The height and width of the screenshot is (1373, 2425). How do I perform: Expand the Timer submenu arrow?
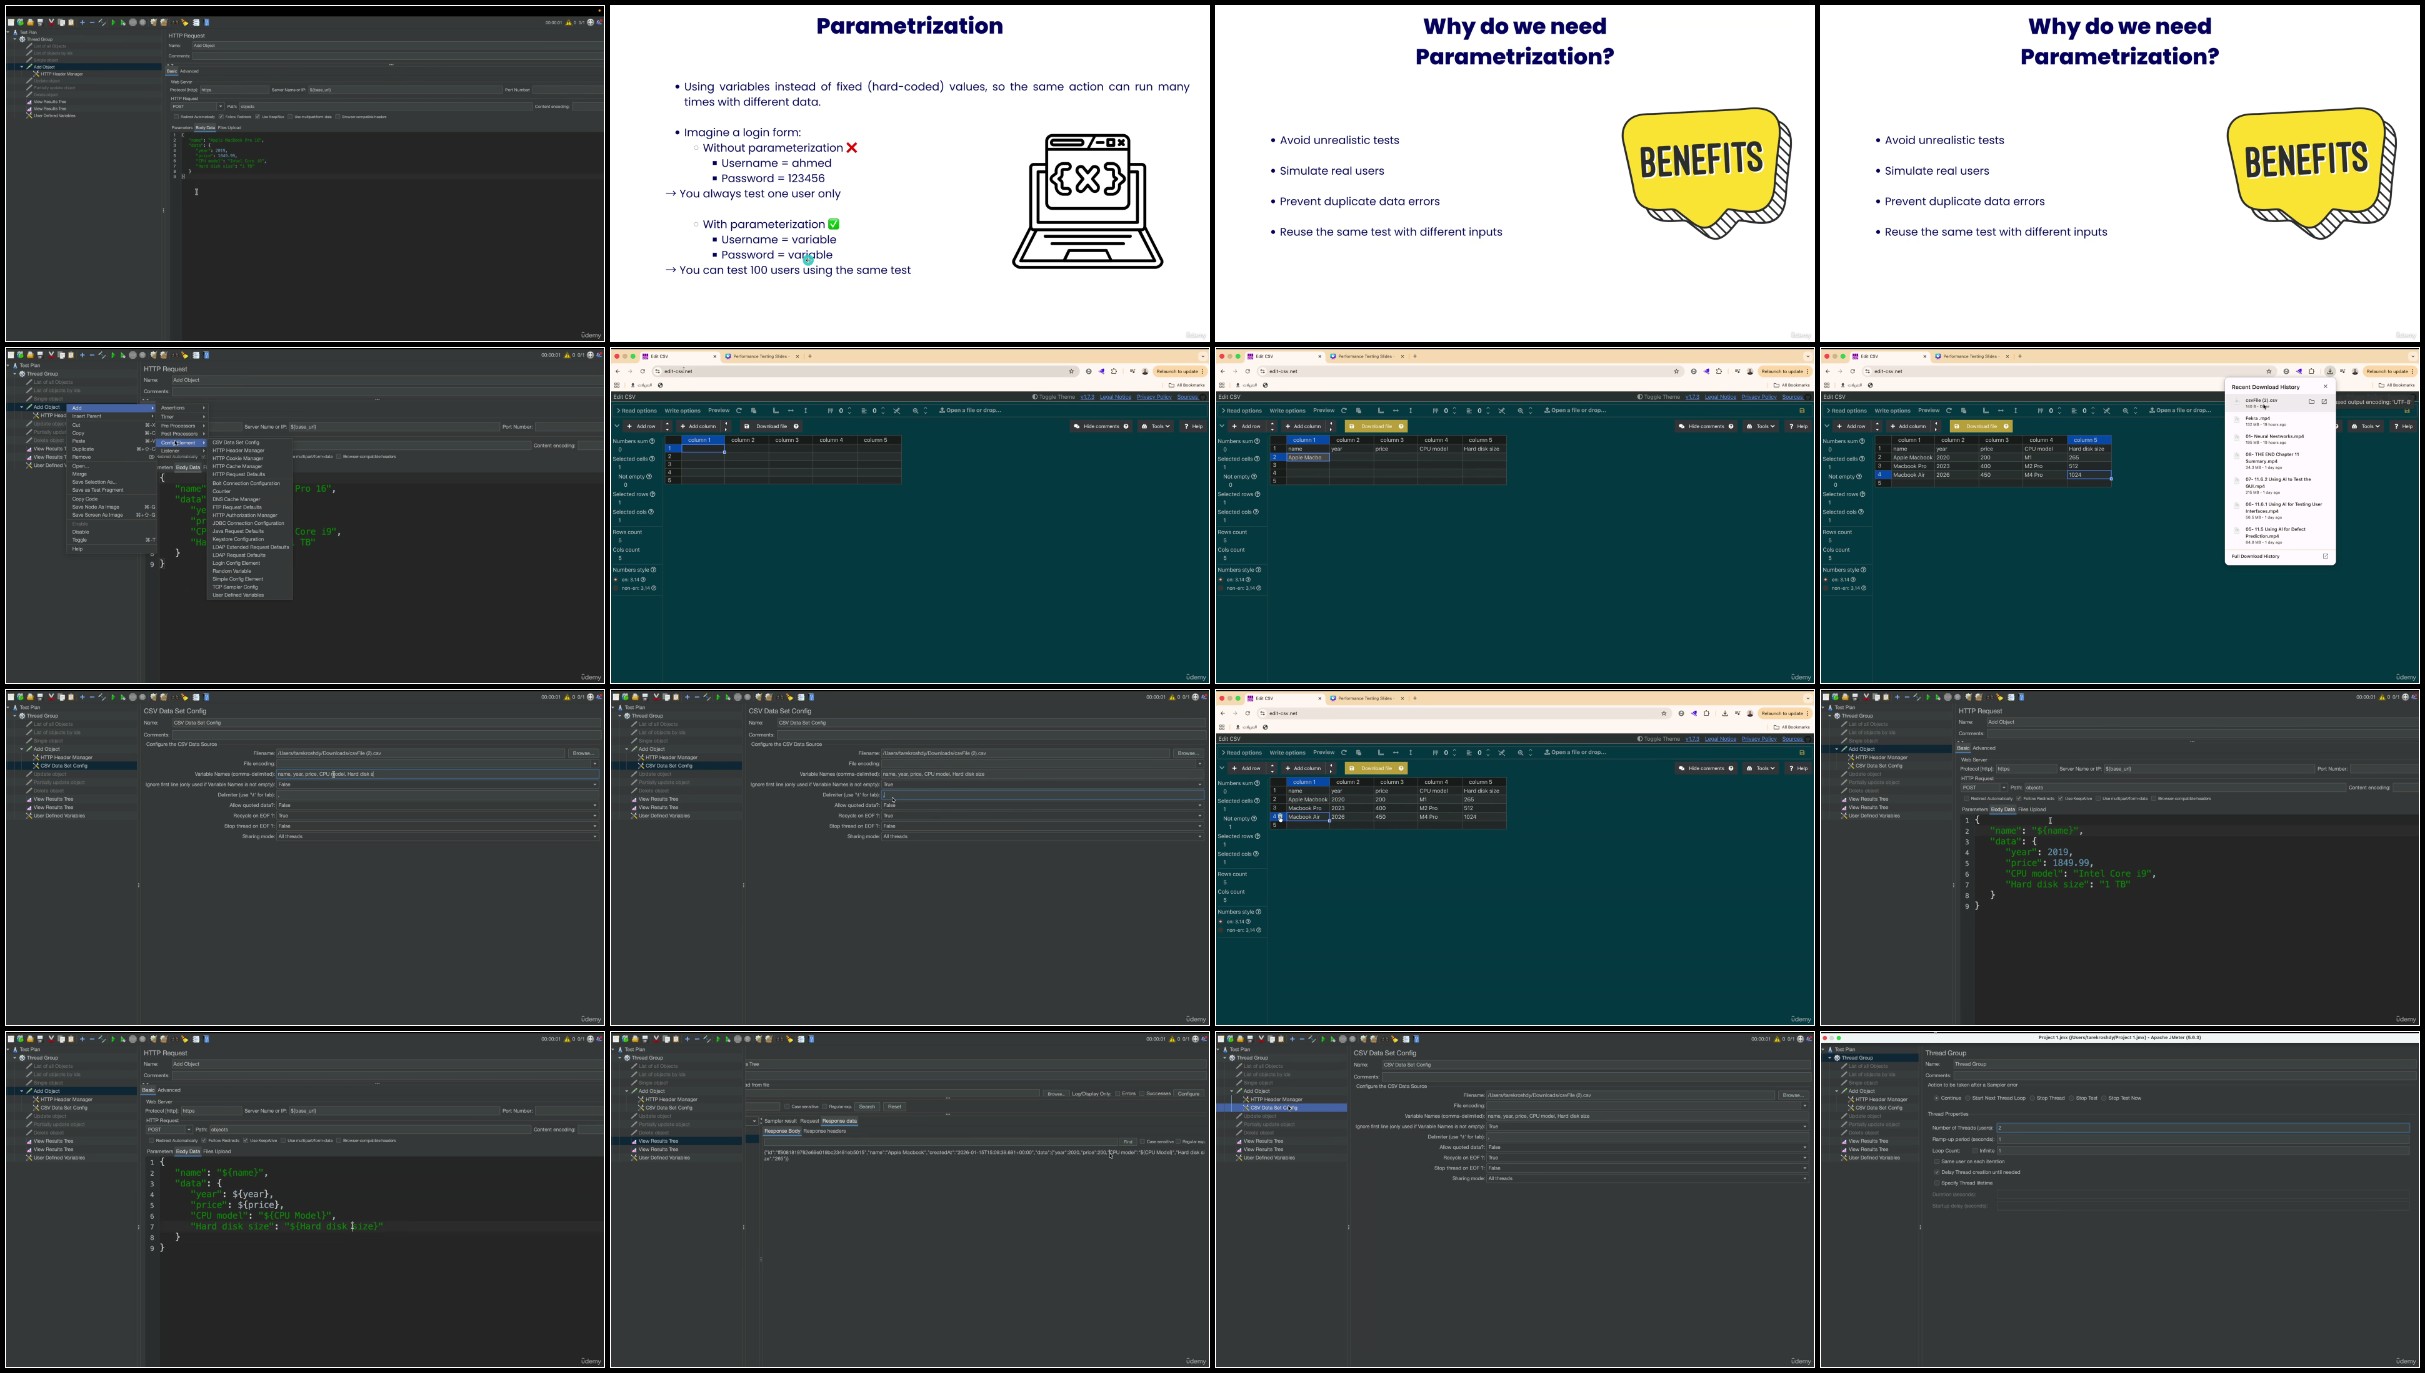[x=204, y=417]
